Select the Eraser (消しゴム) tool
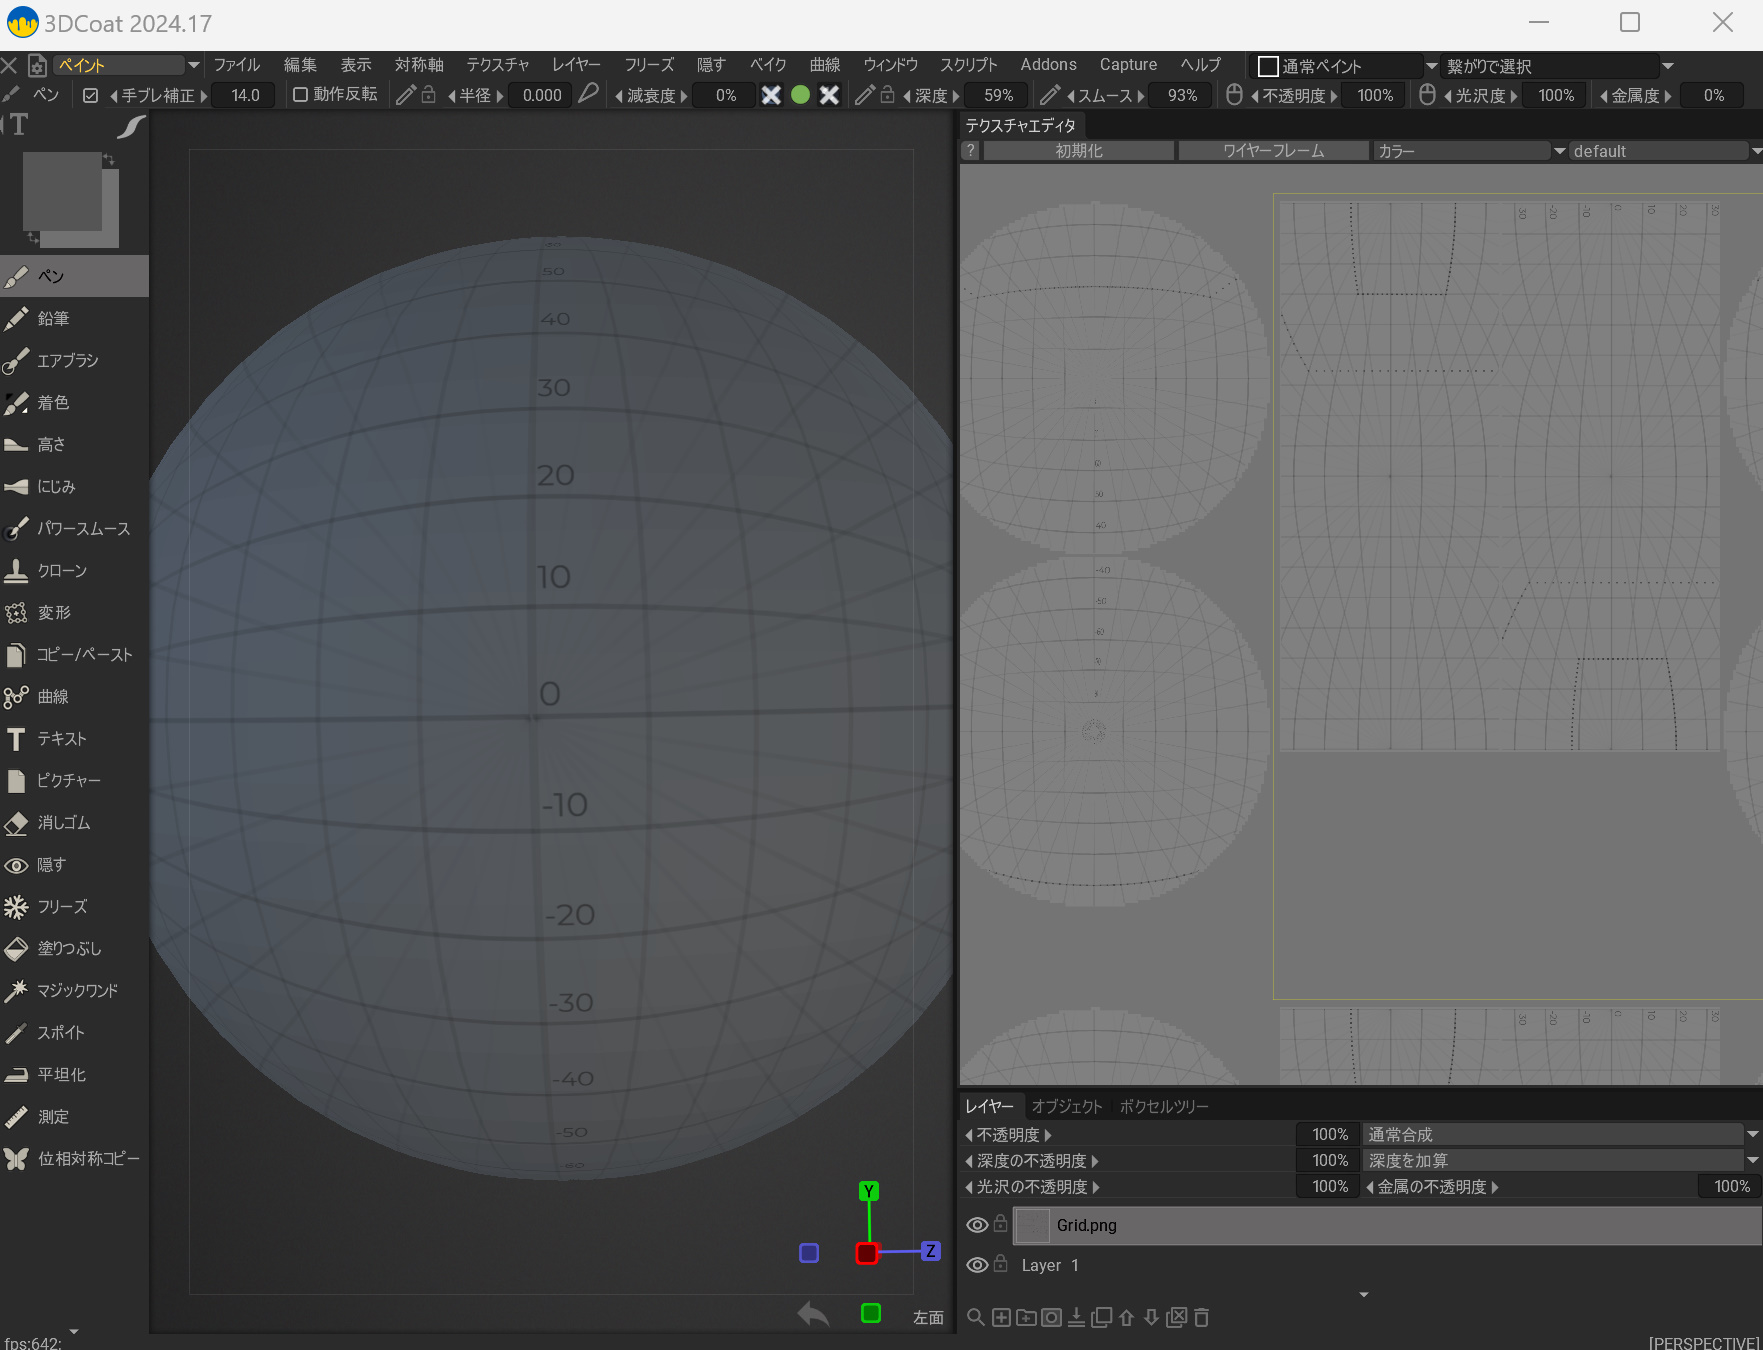The height and width of the screenshot is (1350, 1763). 63,823
